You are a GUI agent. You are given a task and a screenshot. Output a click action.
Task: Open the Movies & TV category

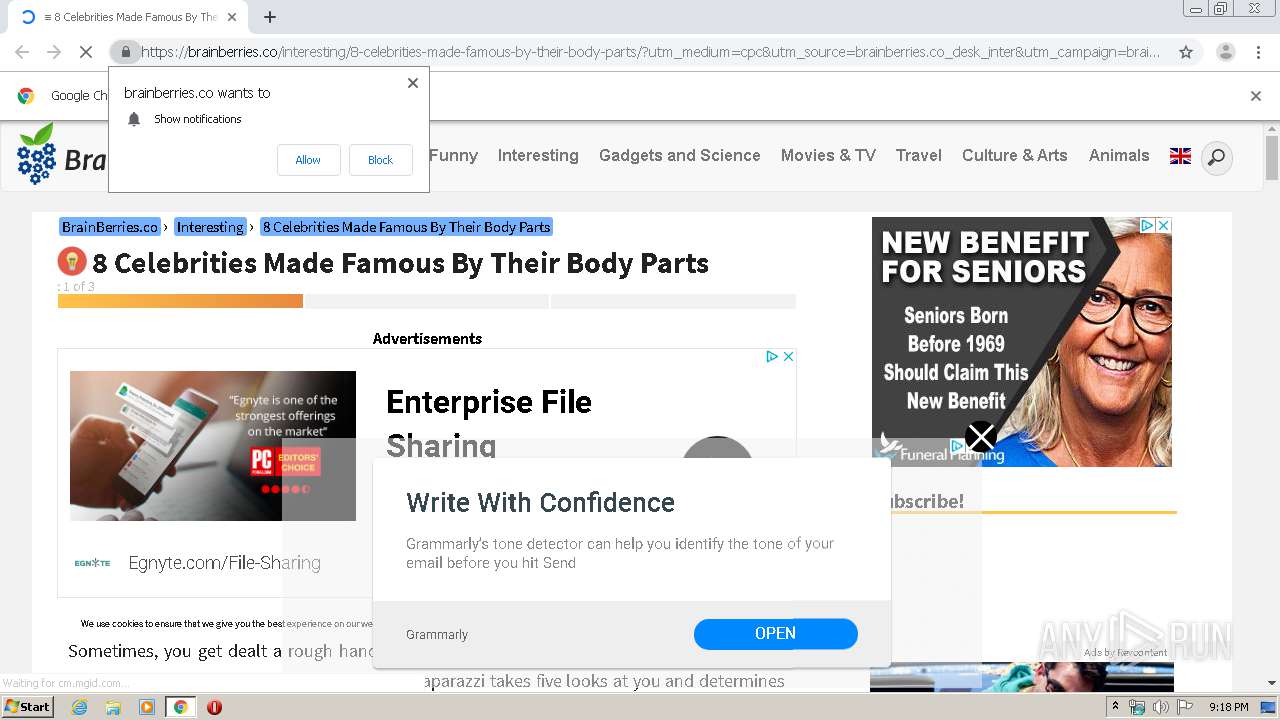point(828,156)
